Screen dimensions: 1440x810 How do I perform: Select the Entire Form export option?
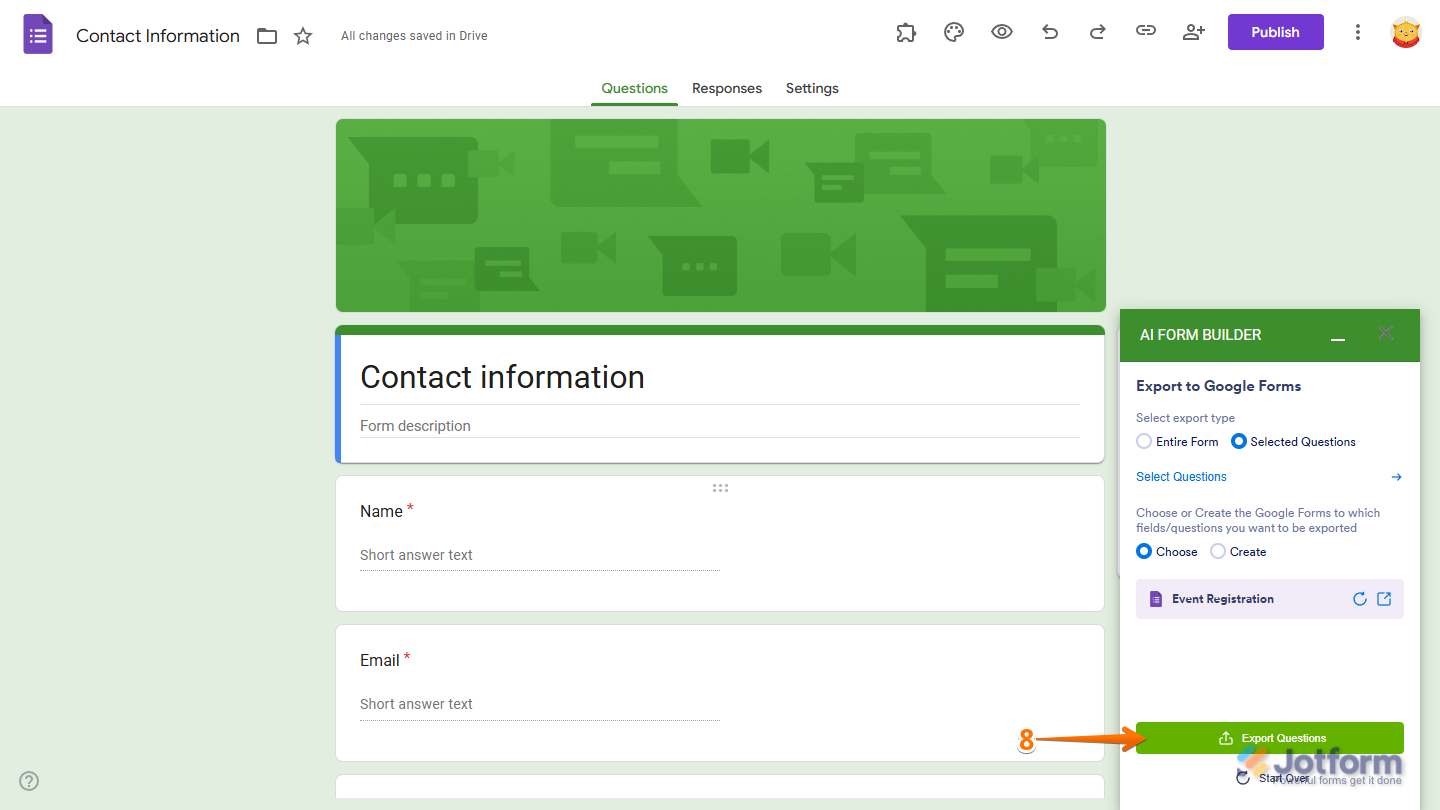[1143, 441]
